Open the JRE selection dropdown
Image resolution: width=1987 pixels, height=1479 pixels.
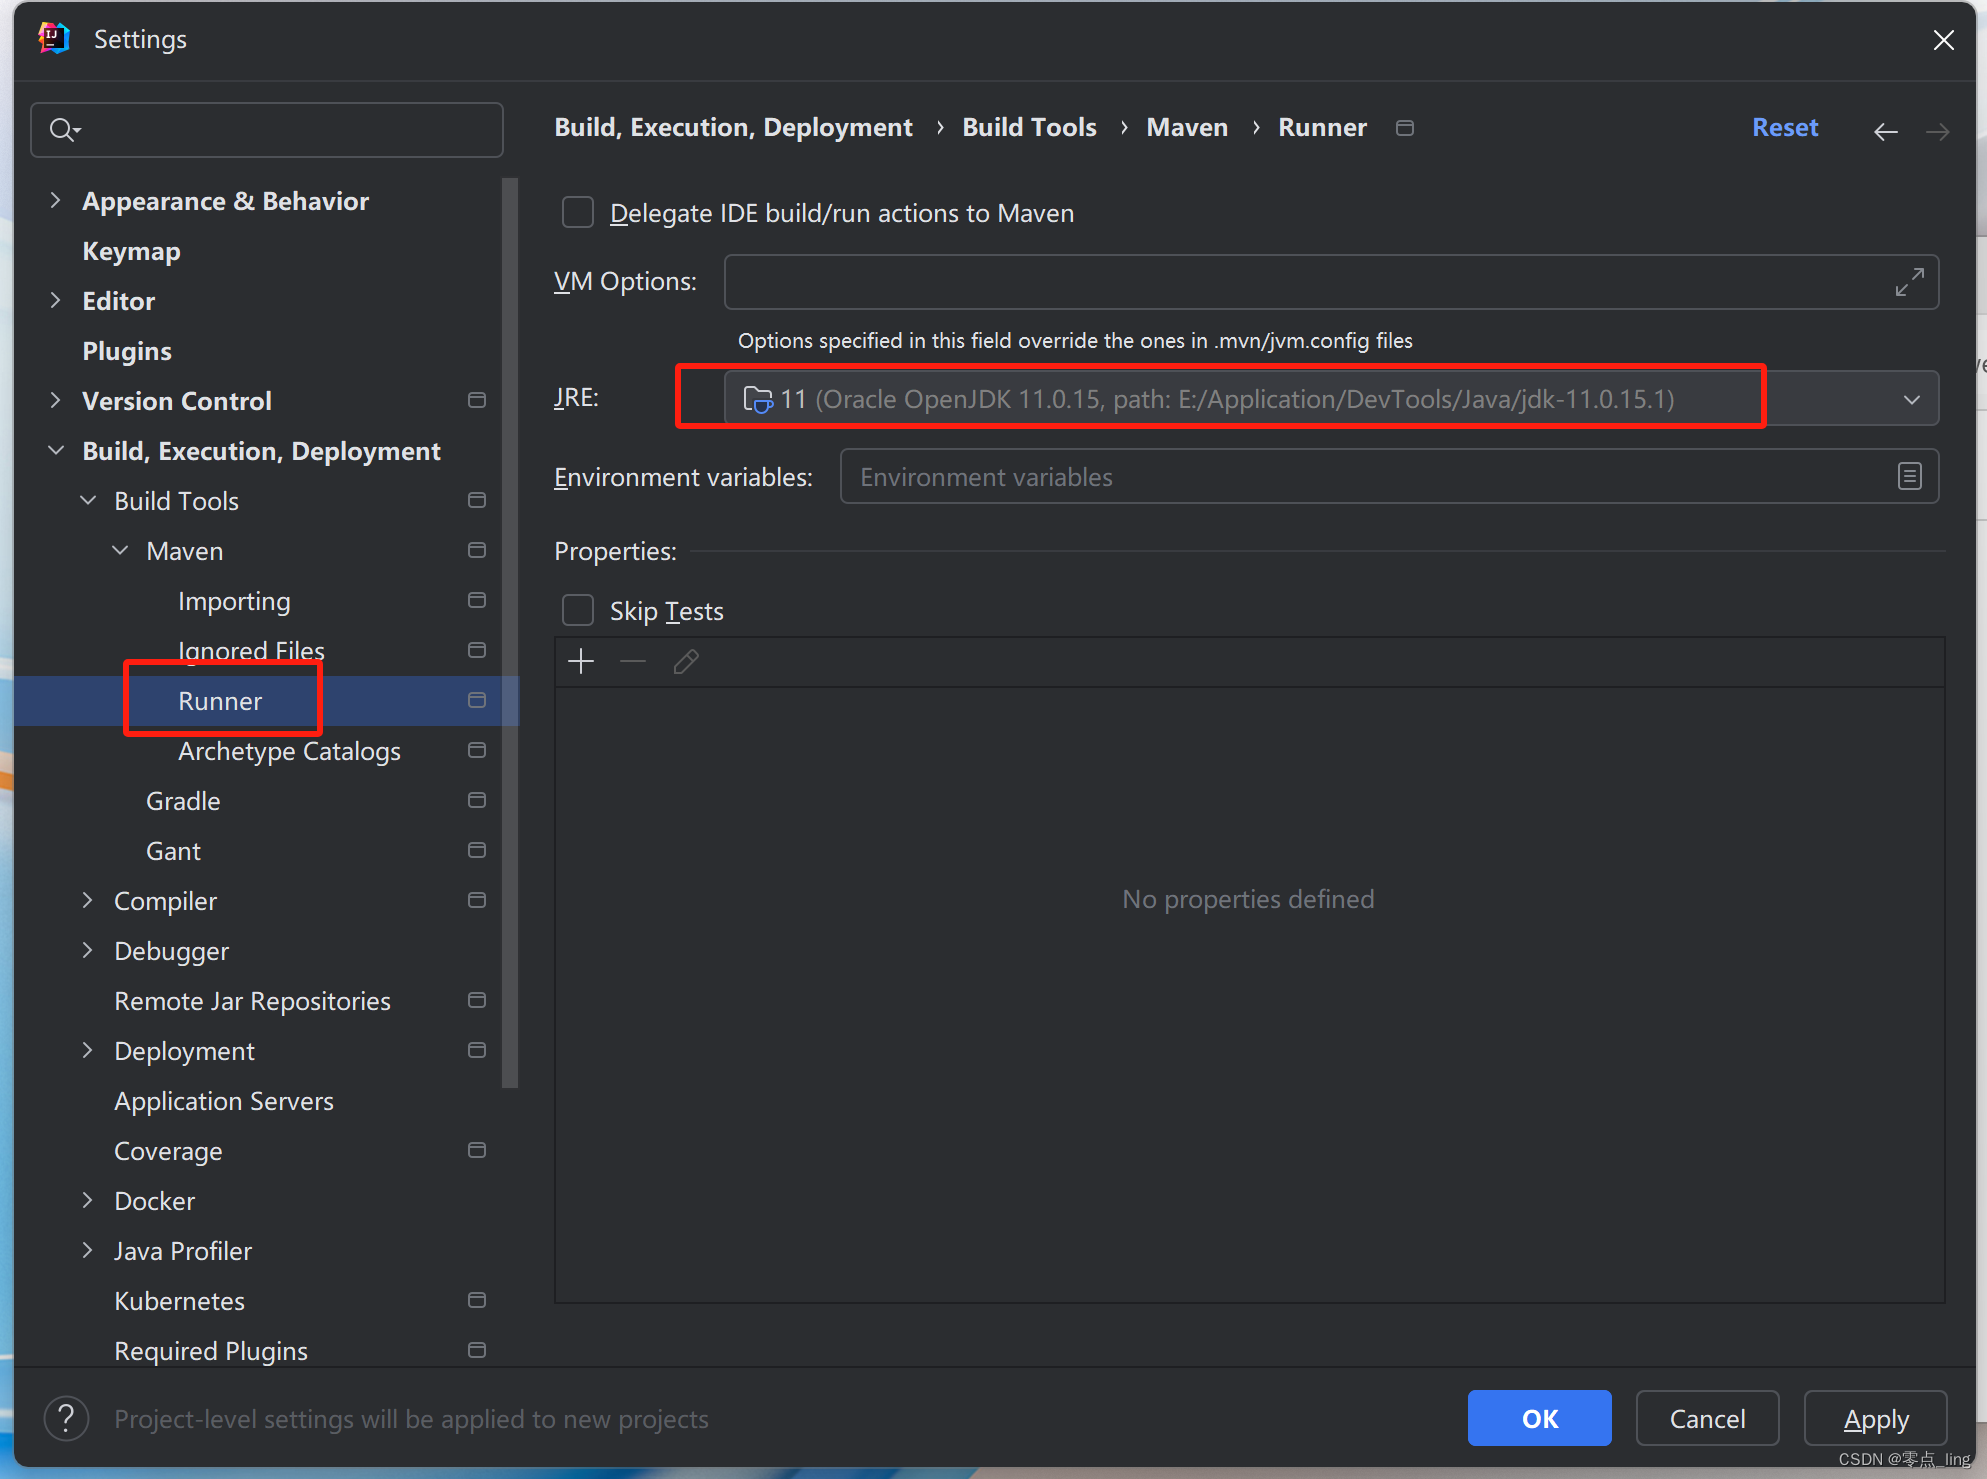(1911, 399)
